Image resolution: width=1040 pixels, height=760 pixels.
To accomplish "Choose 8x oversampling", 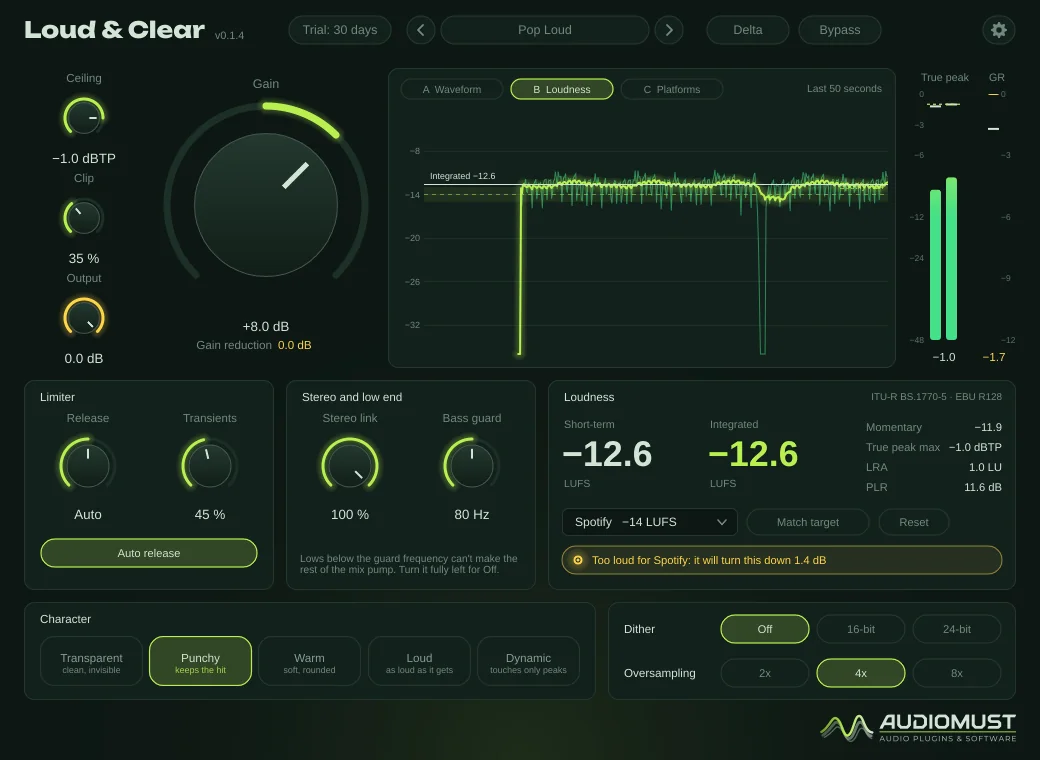I will point(956,673).
